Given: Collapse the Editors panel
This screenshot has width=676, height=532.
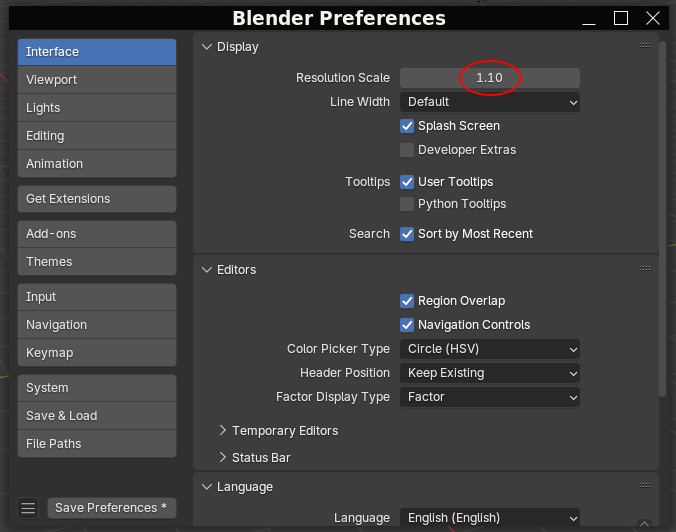Looking at the screenshot, I should pyautogui.click(x=207, y=270).
